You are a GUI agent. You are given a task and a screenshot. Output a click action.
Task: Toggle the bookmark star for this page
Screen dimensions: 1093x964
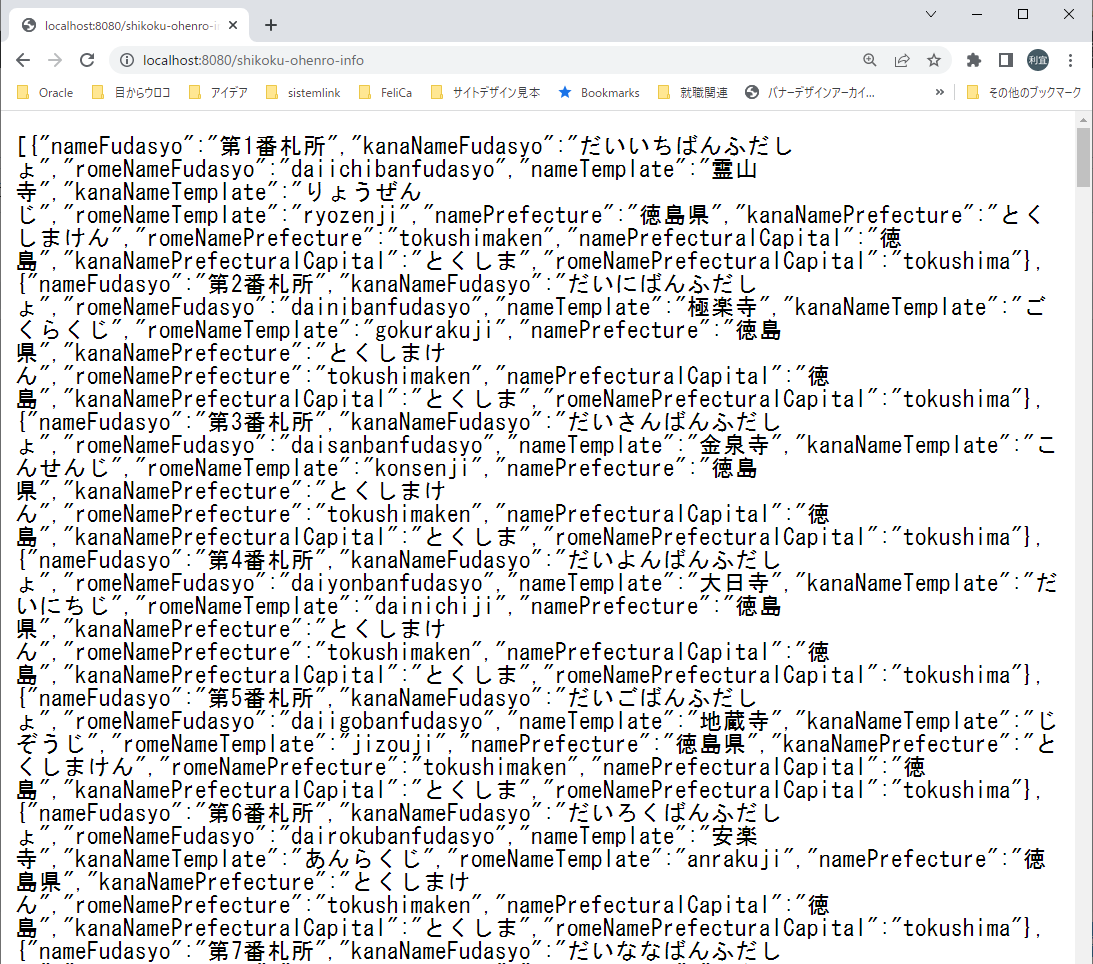pyautogui.click(x=934, y=60)
